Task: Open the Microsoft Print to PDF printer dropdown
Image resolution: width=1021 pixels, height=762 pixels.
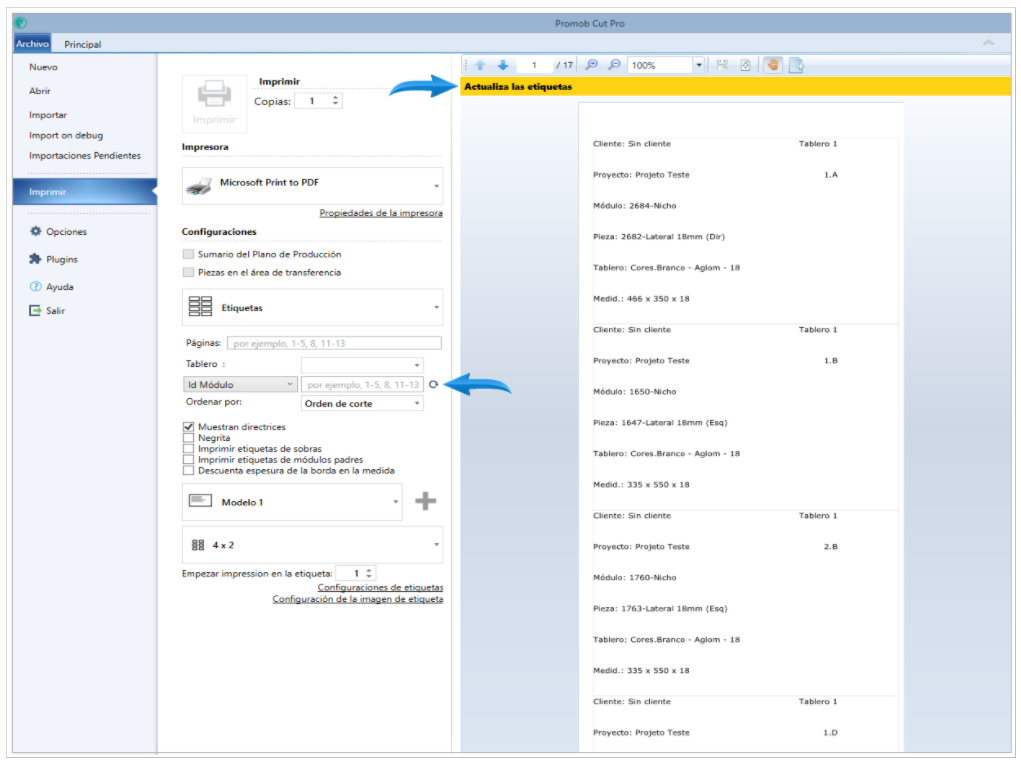Action: 313,186
